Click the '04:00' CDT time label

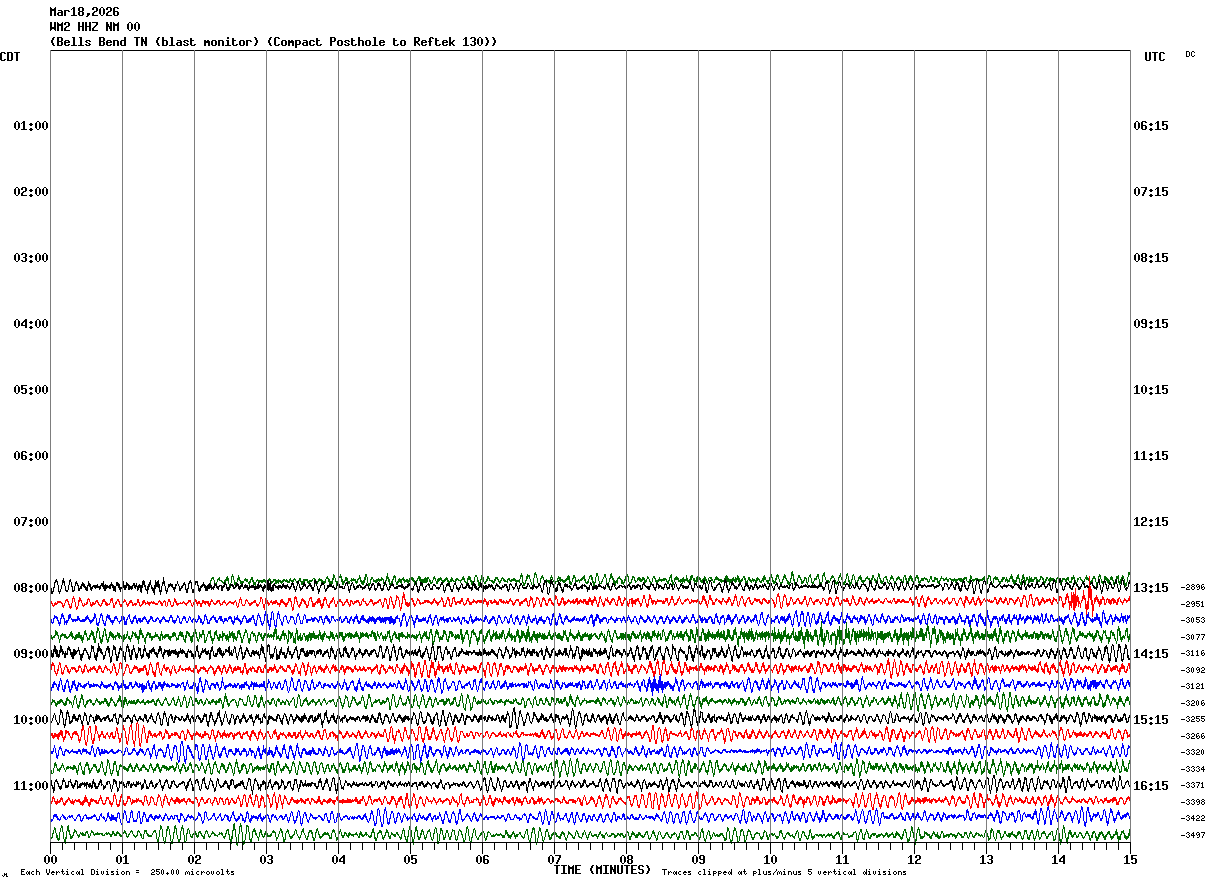[31, 324]
